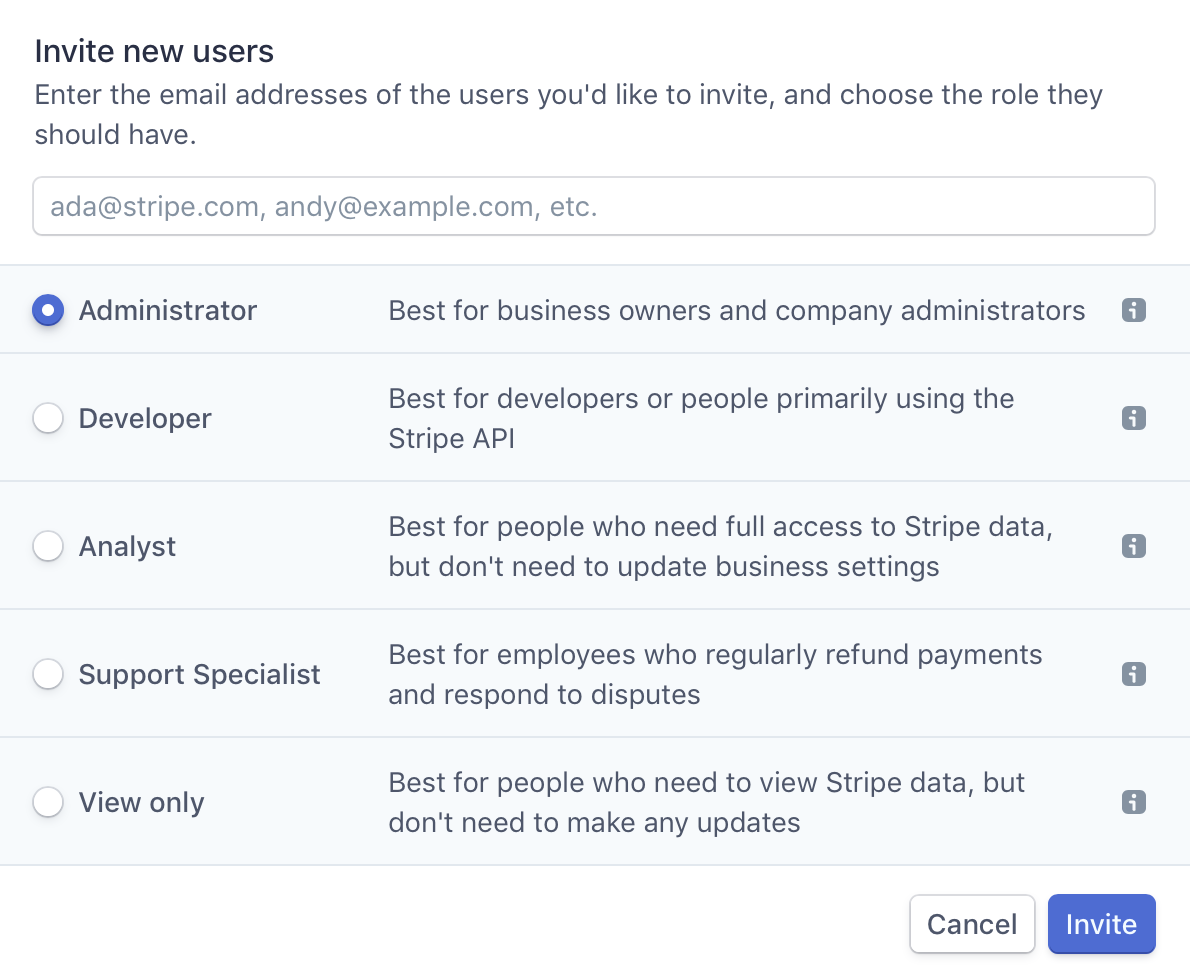Select the Support Specialist radio button

click(x=48, y=673)
